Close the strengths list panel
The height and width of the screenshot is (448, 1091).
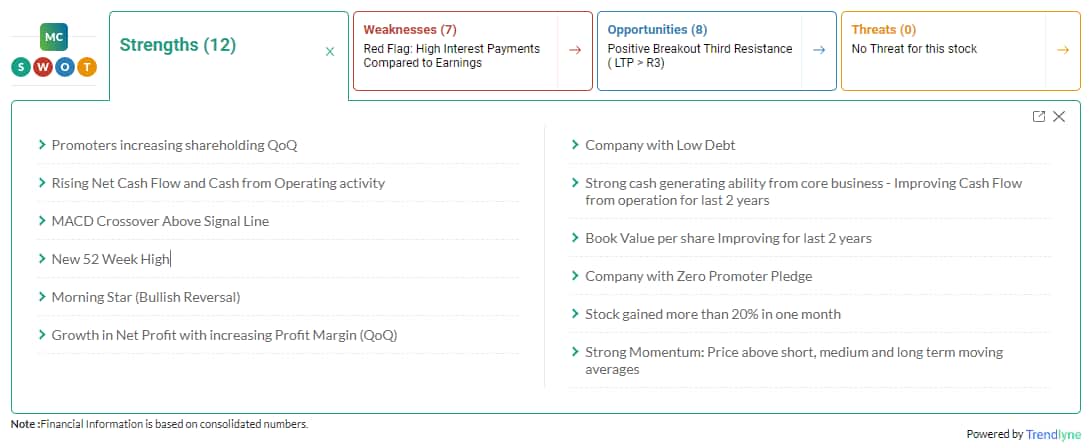click(x=1060, y=117)
